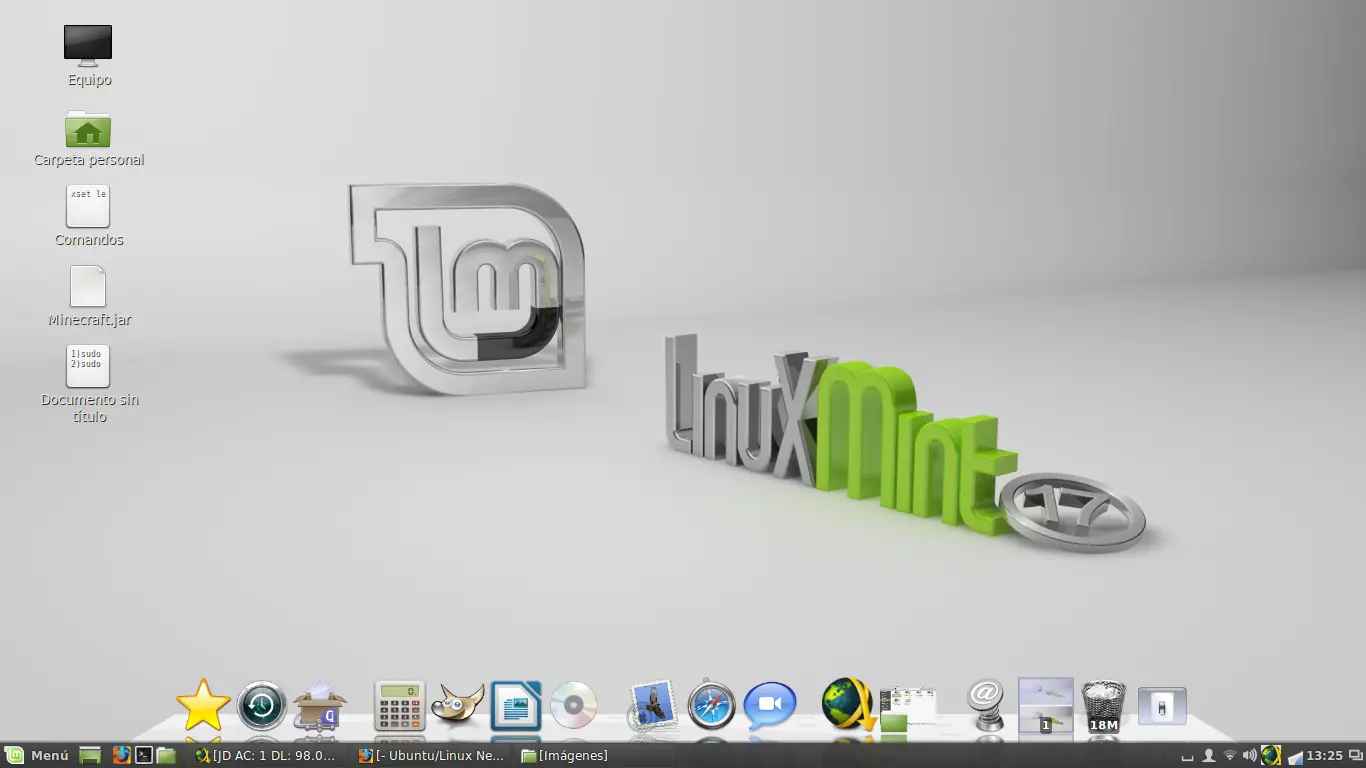
Task: Switch to the JD AC: 1 DL taskbar window
Action: [x=266, y=756]
